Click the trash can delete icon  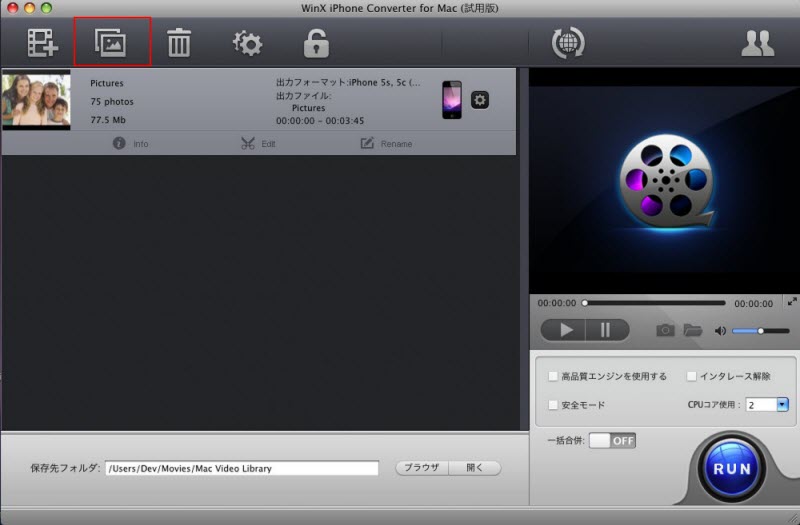(x=179, y=43)
